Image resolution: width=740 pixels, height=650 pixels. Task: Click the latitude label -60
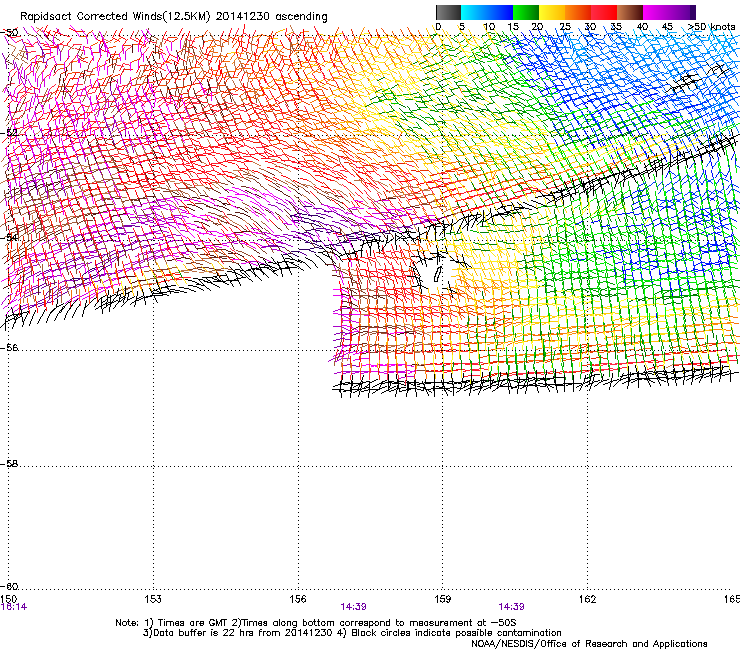(x=9, y=586)
